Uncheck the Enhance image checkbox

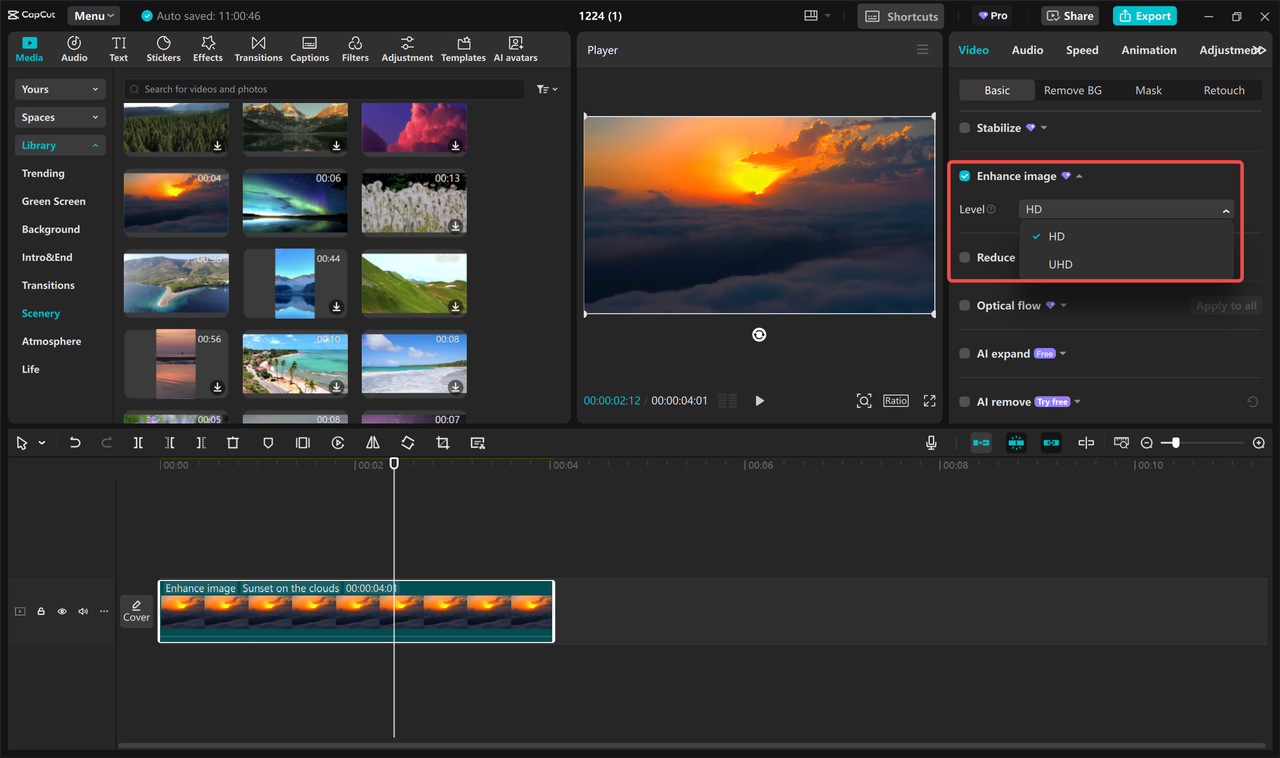pos(965,176)
